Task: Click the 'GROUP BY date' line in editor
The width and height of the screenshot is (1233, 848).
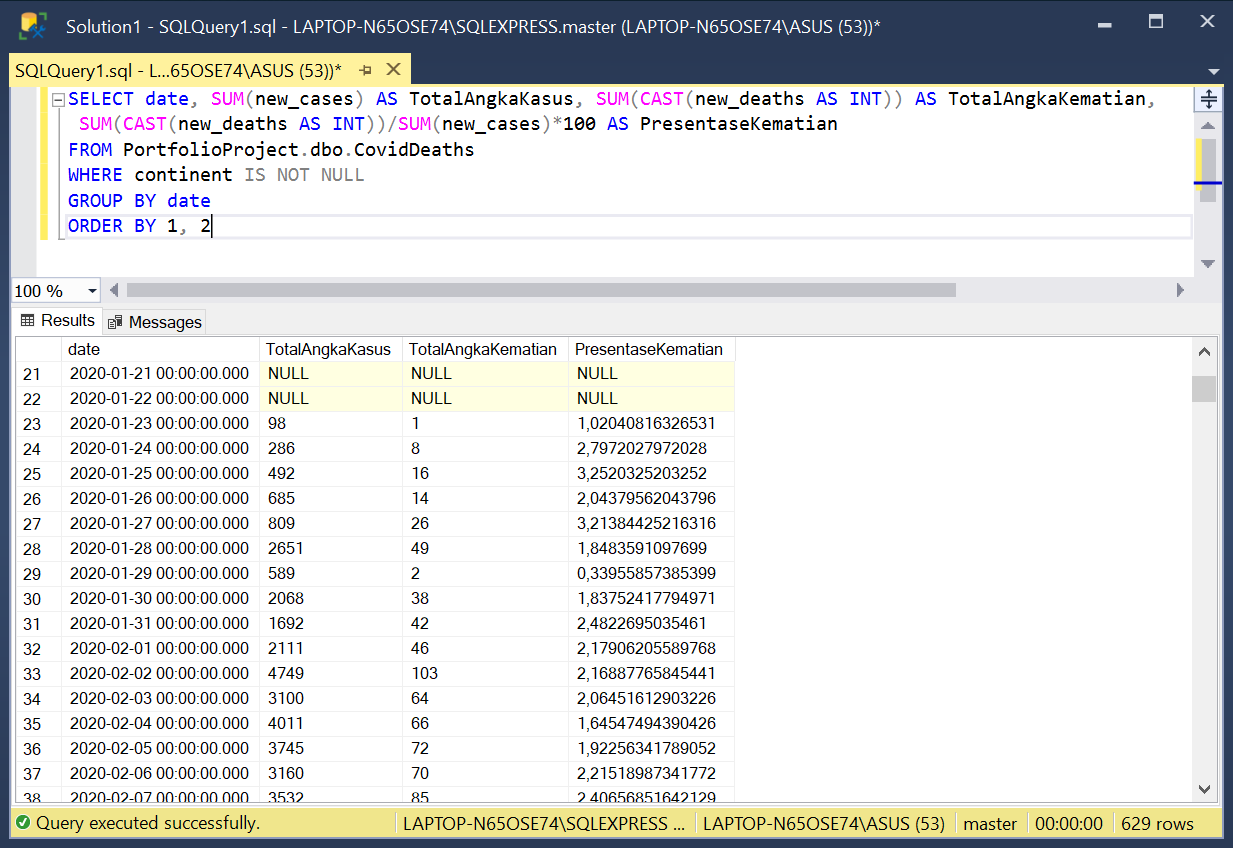Action: (x=139, y=201)
